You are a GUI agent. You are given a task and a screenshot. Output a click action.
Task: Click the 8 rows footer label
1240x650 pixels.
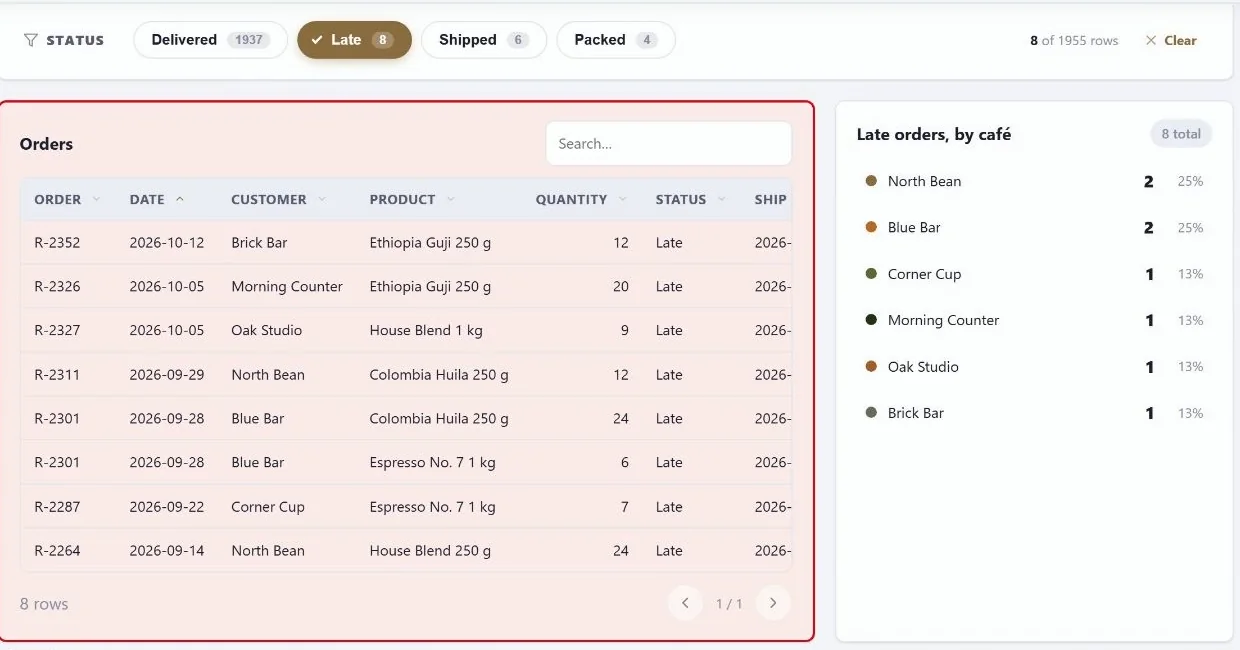(44, 604)
